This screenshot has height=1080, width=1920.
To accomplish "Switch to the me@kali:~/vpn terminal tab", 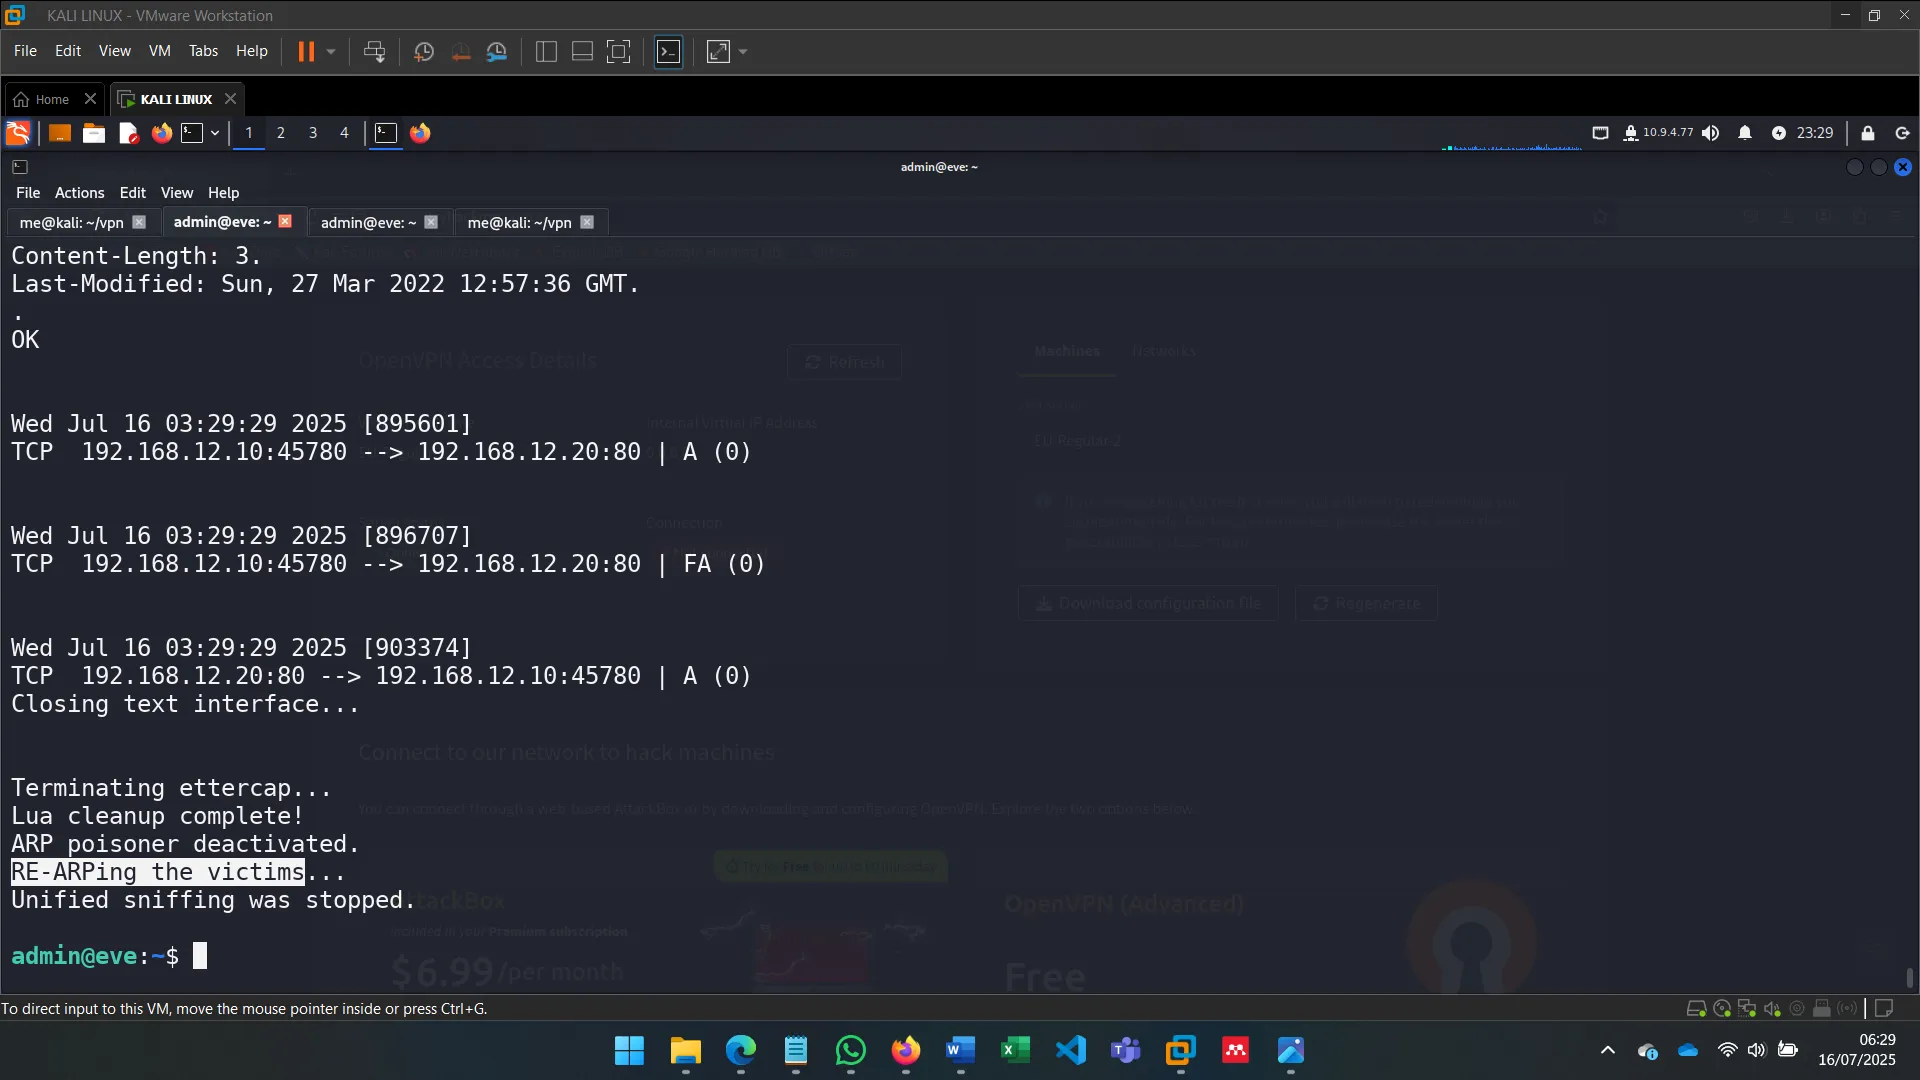I will pyautogui.click(x=70, y=222).
